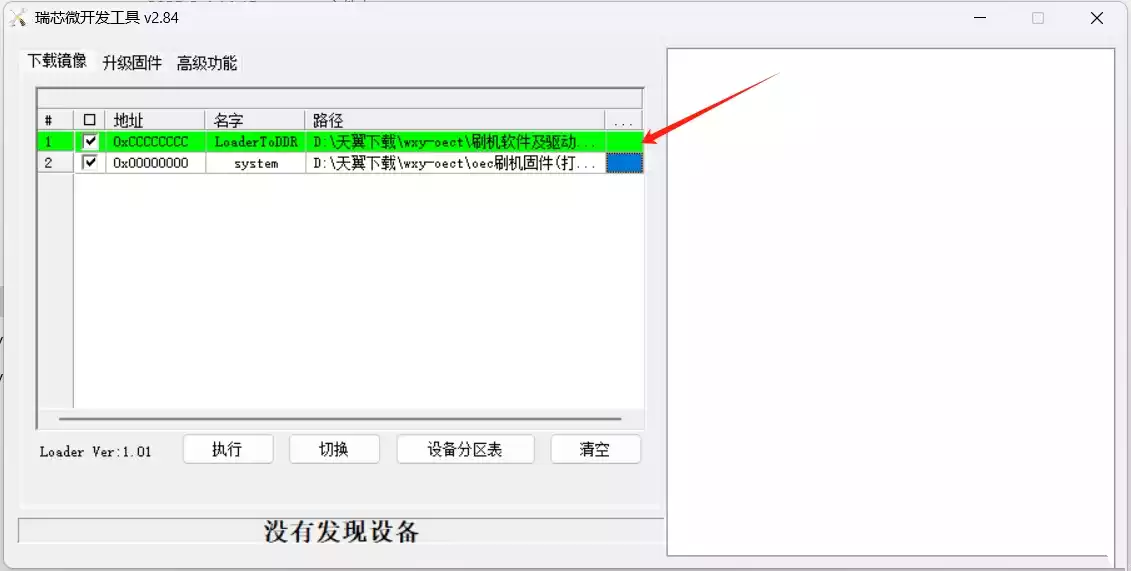Toggle the select-all checkbox in table header
Screen dimensions: 1131x571
(x=89, y=120)
